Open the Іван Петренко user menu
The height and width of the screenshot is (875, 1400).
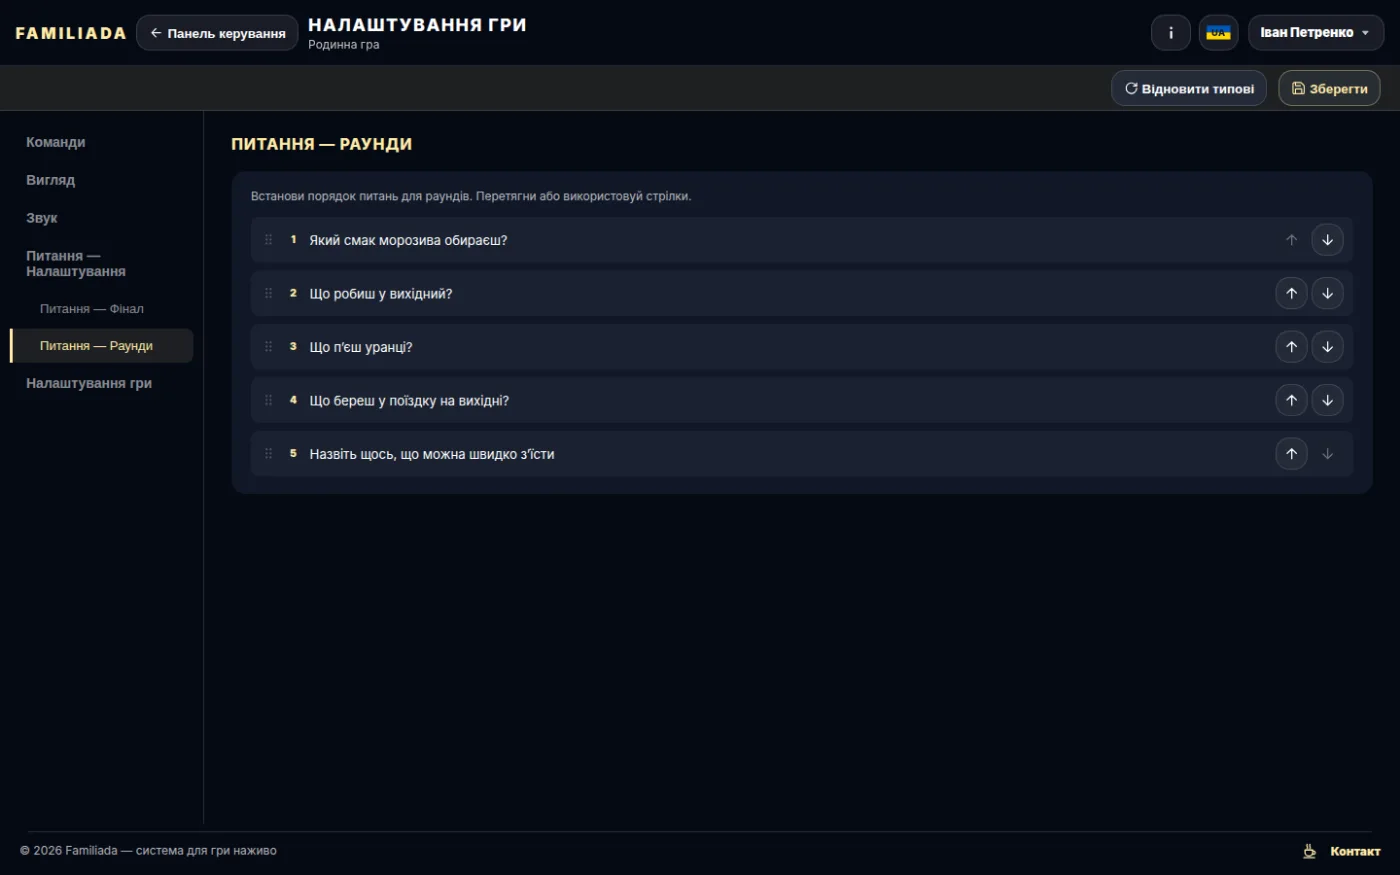(x=1316, y=33)
